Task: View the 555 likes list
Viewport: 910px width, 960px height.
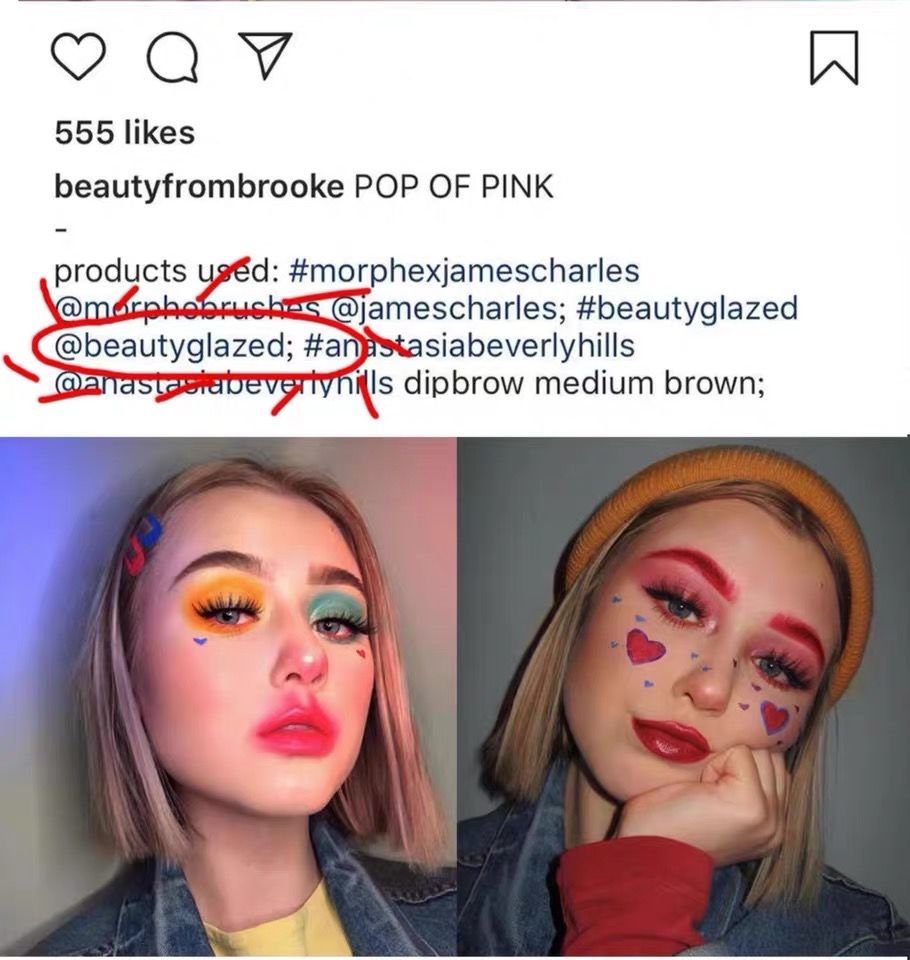Action: pos(125,132)
